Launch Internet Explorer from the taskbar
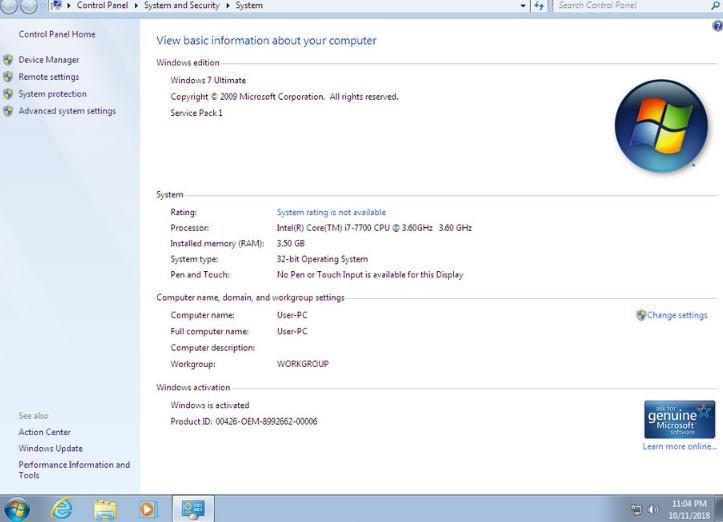723x522 pixels. click(x=61, y=509)
